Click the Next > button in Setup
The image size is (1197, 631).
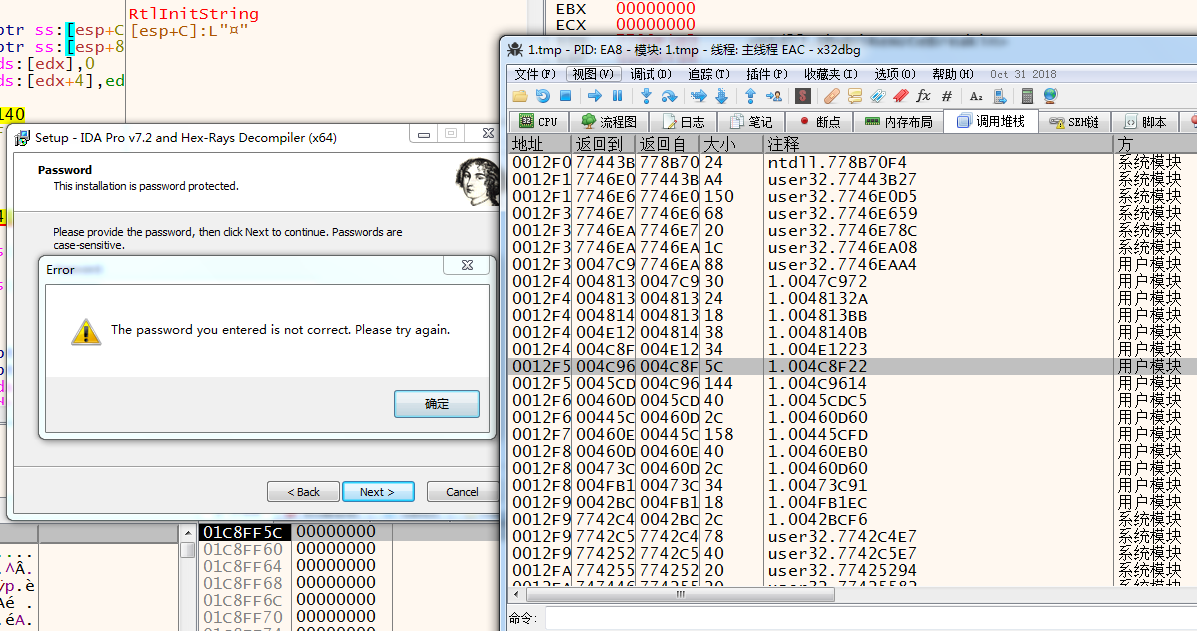378,491
